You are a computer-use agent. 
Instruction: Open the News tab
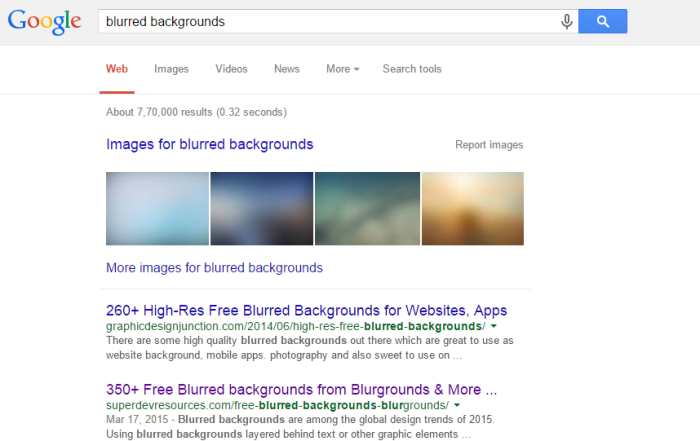point(287,69)
